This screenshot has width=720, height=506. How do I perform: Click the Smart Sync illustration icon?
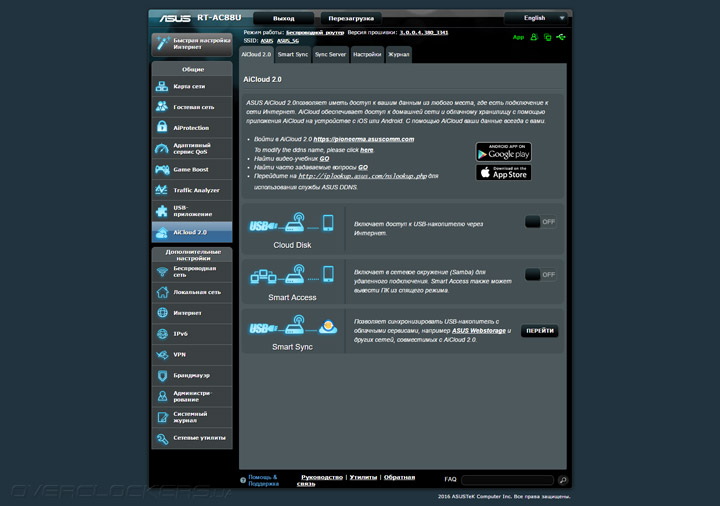293,326
